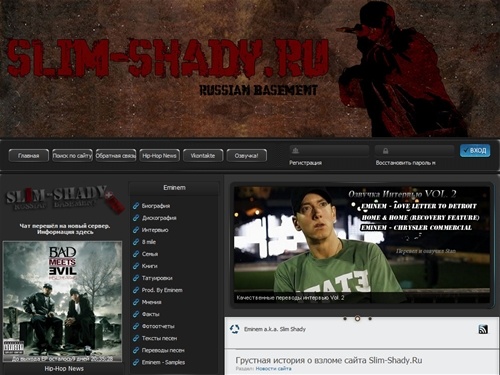
Task: Click the link icon next to 8 mile
Action: point(136,242)
